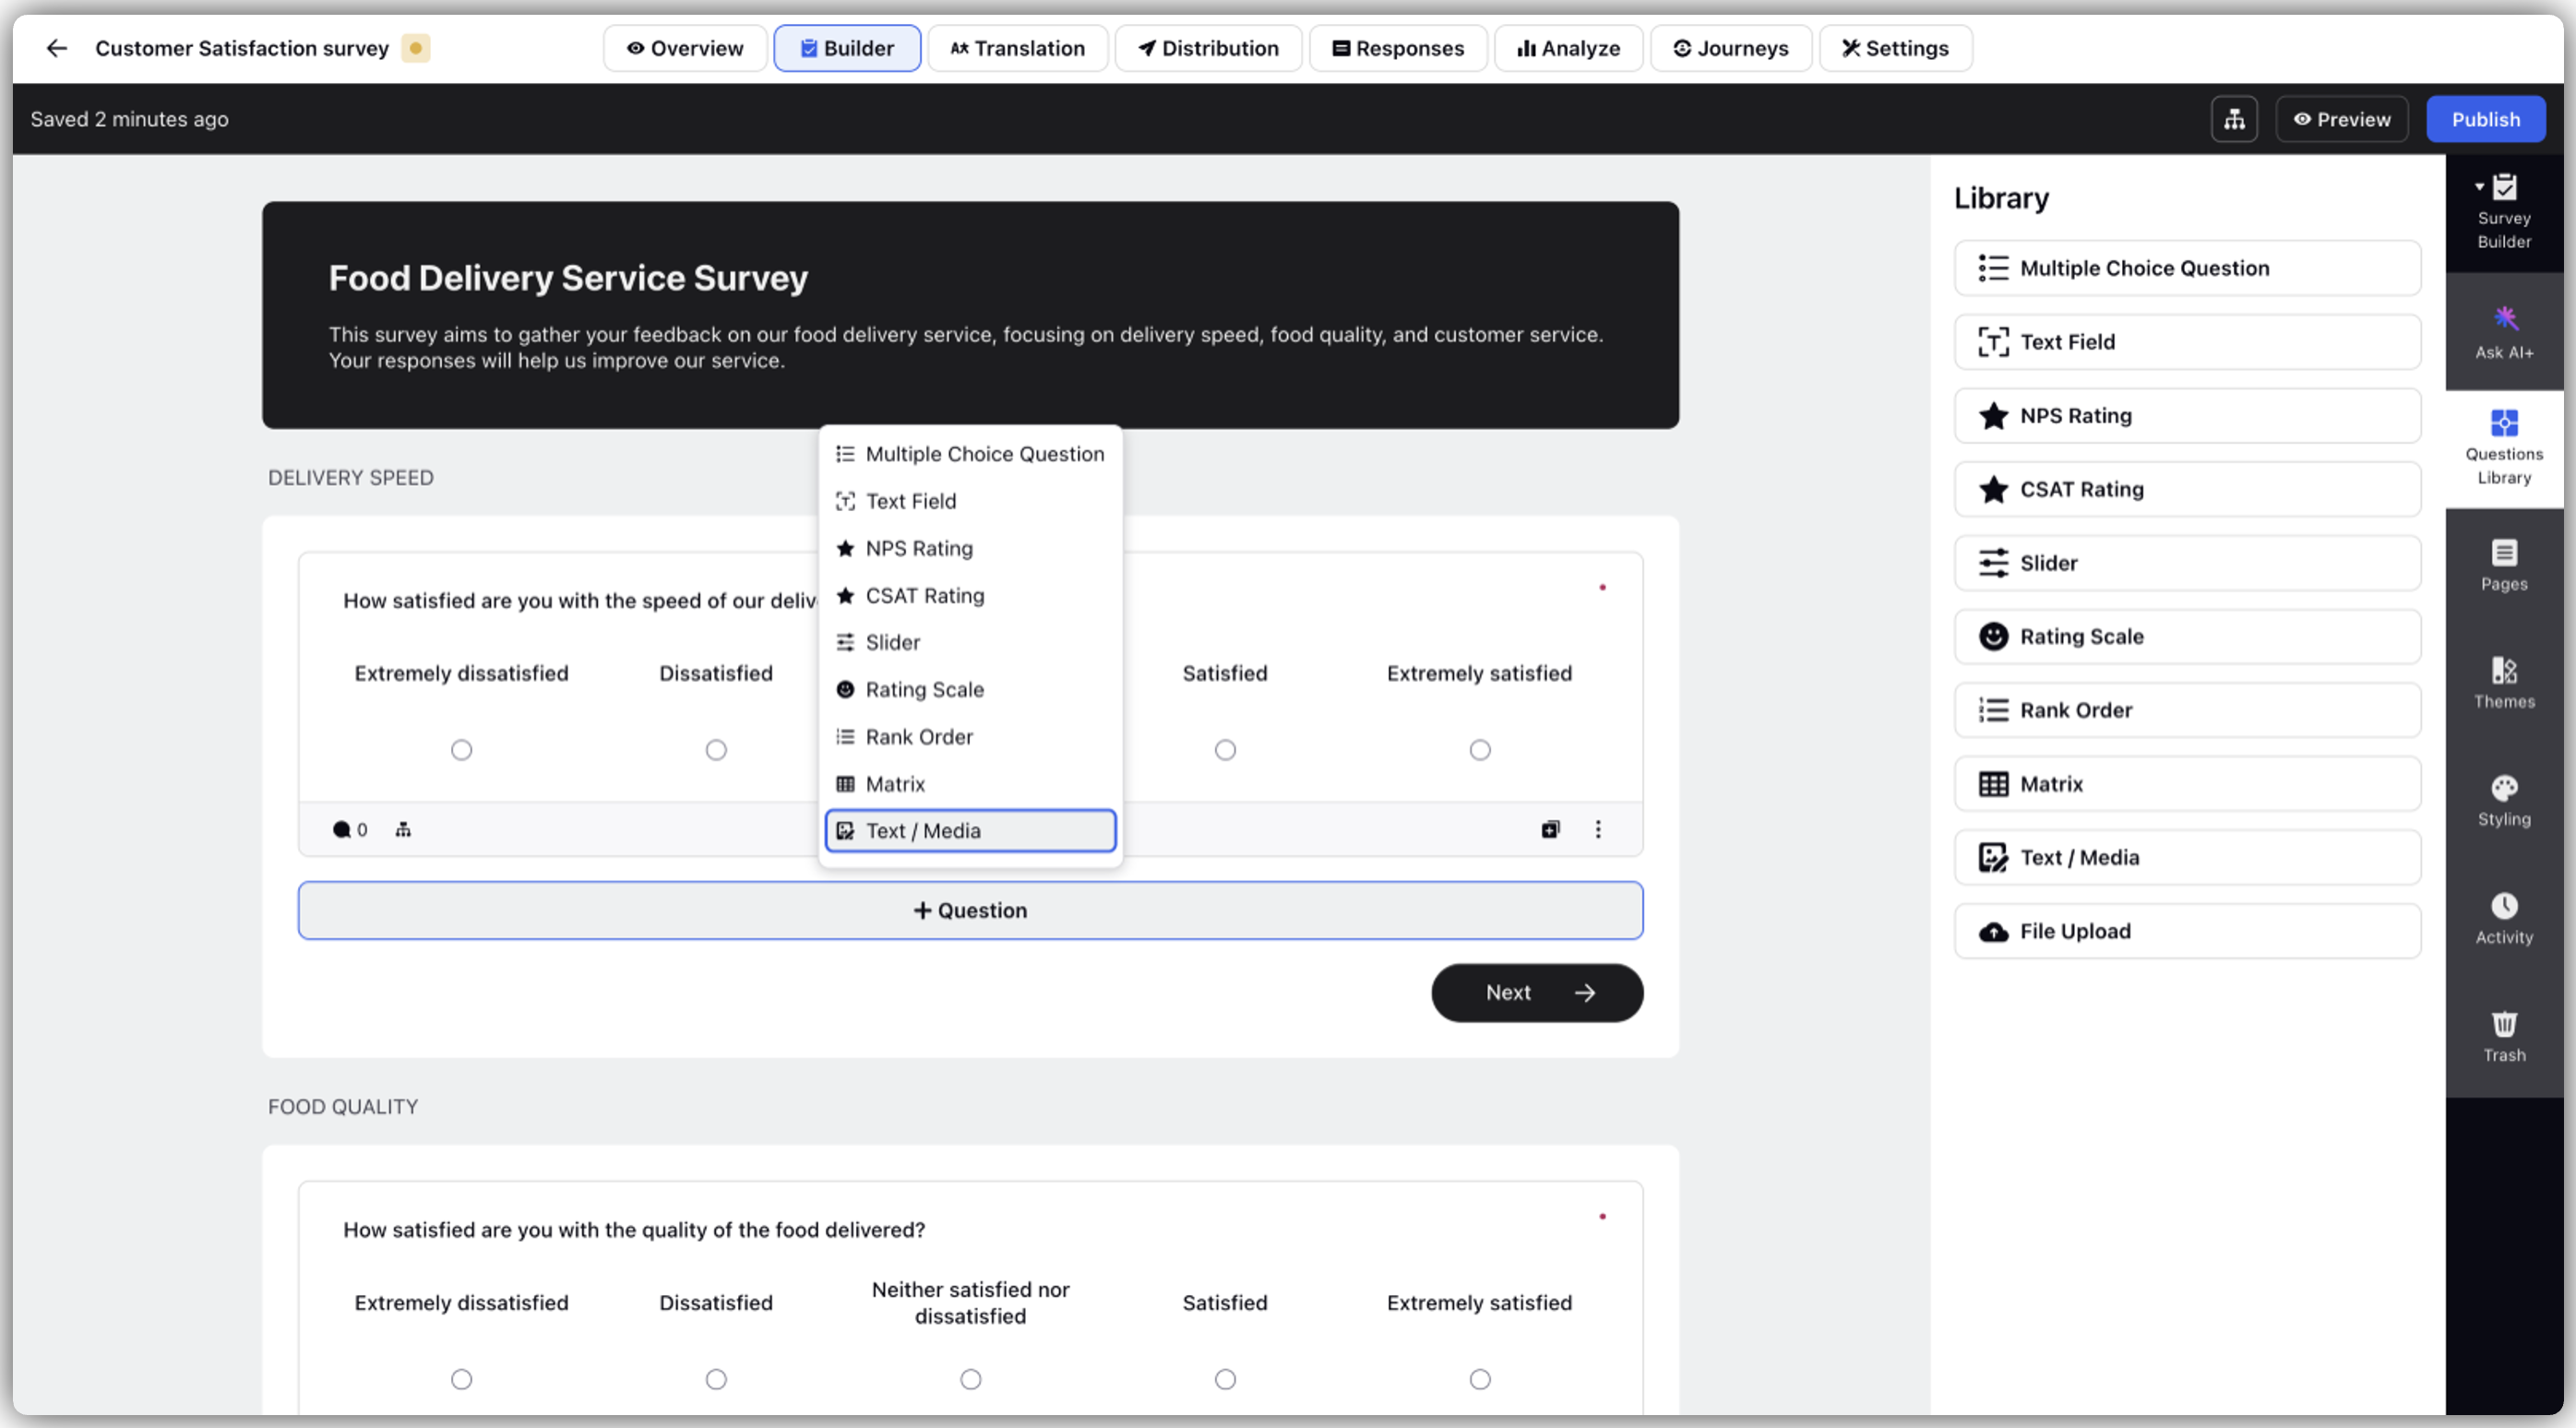
Task: Add Multiple Choice Question from Library panel
Action: 2187,268
